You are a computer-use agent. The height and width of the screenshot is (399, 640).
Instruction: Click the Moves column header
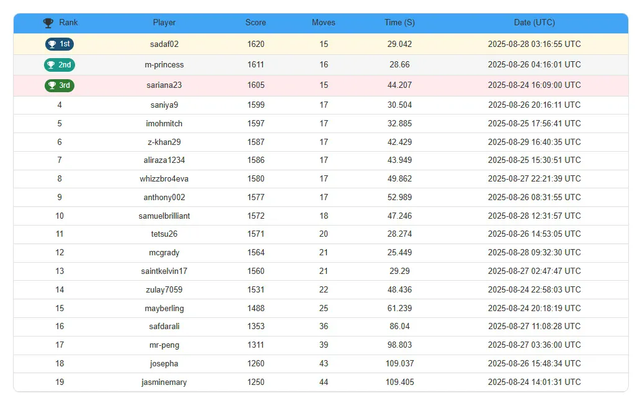pos(324,23)
